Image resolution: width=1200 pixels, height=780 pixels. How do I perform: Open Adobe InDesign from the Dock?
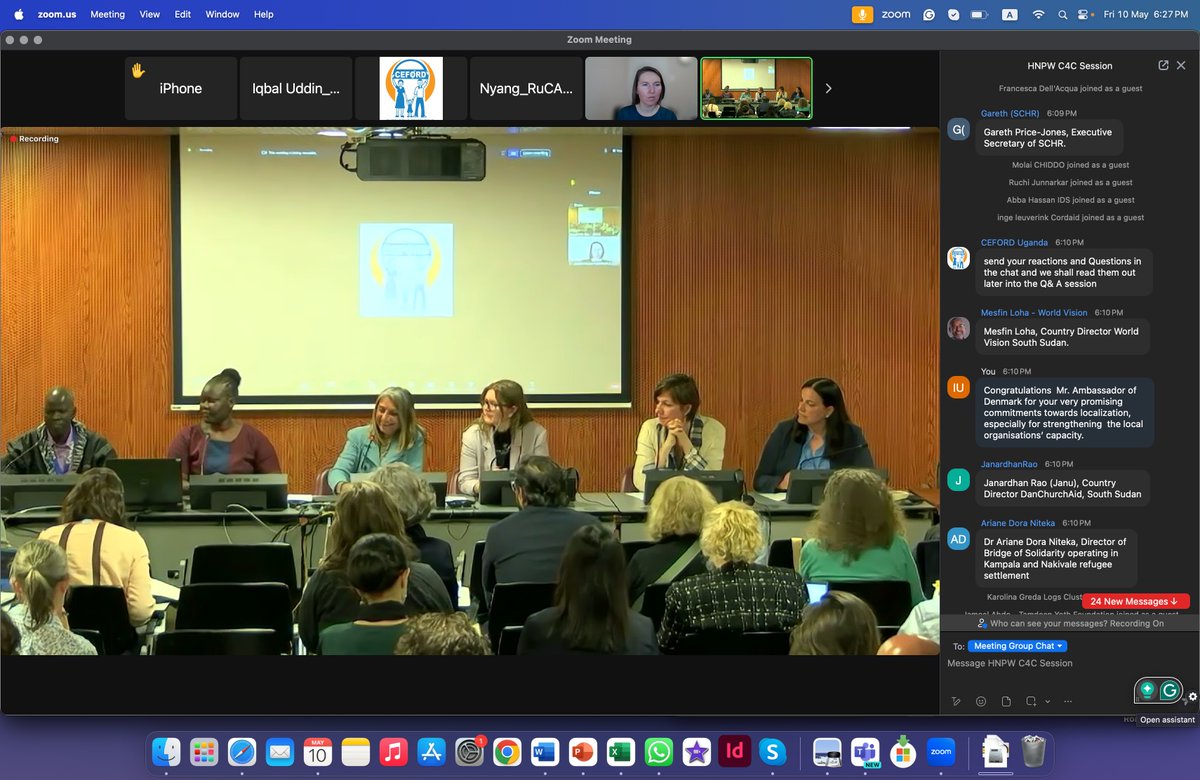pyautogui.click(x=735, y=751)
